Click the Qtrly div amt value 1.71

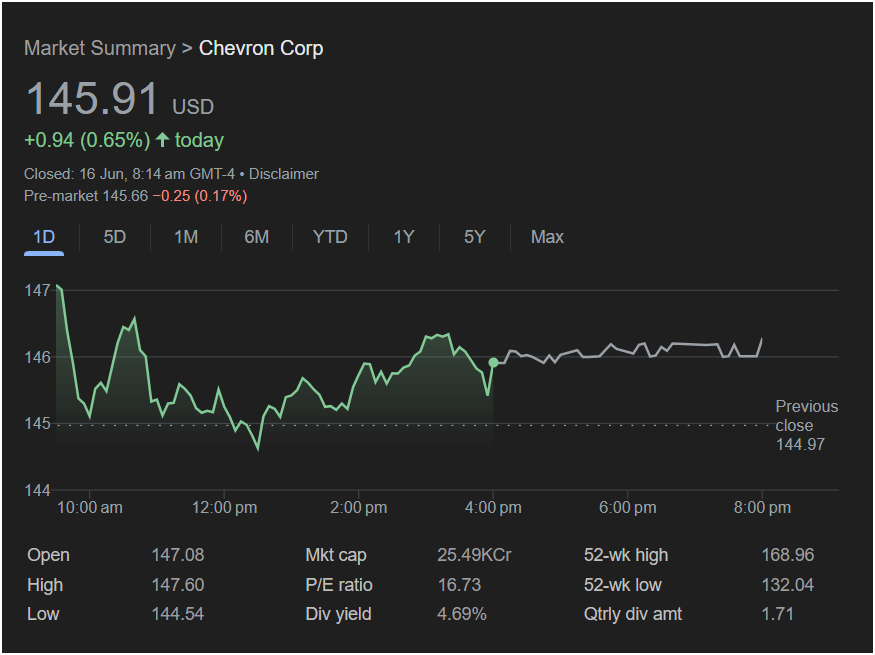[777, 614]
